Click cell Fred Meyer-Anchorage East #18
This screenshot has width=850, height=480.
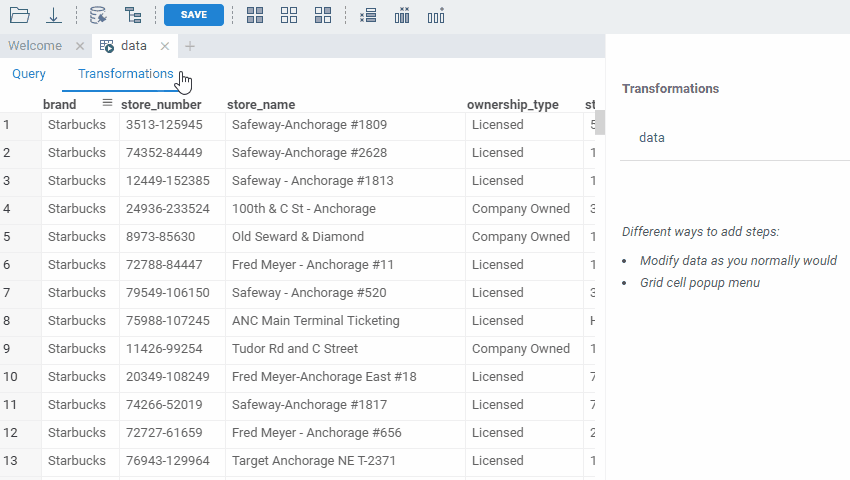click(345, 377)
